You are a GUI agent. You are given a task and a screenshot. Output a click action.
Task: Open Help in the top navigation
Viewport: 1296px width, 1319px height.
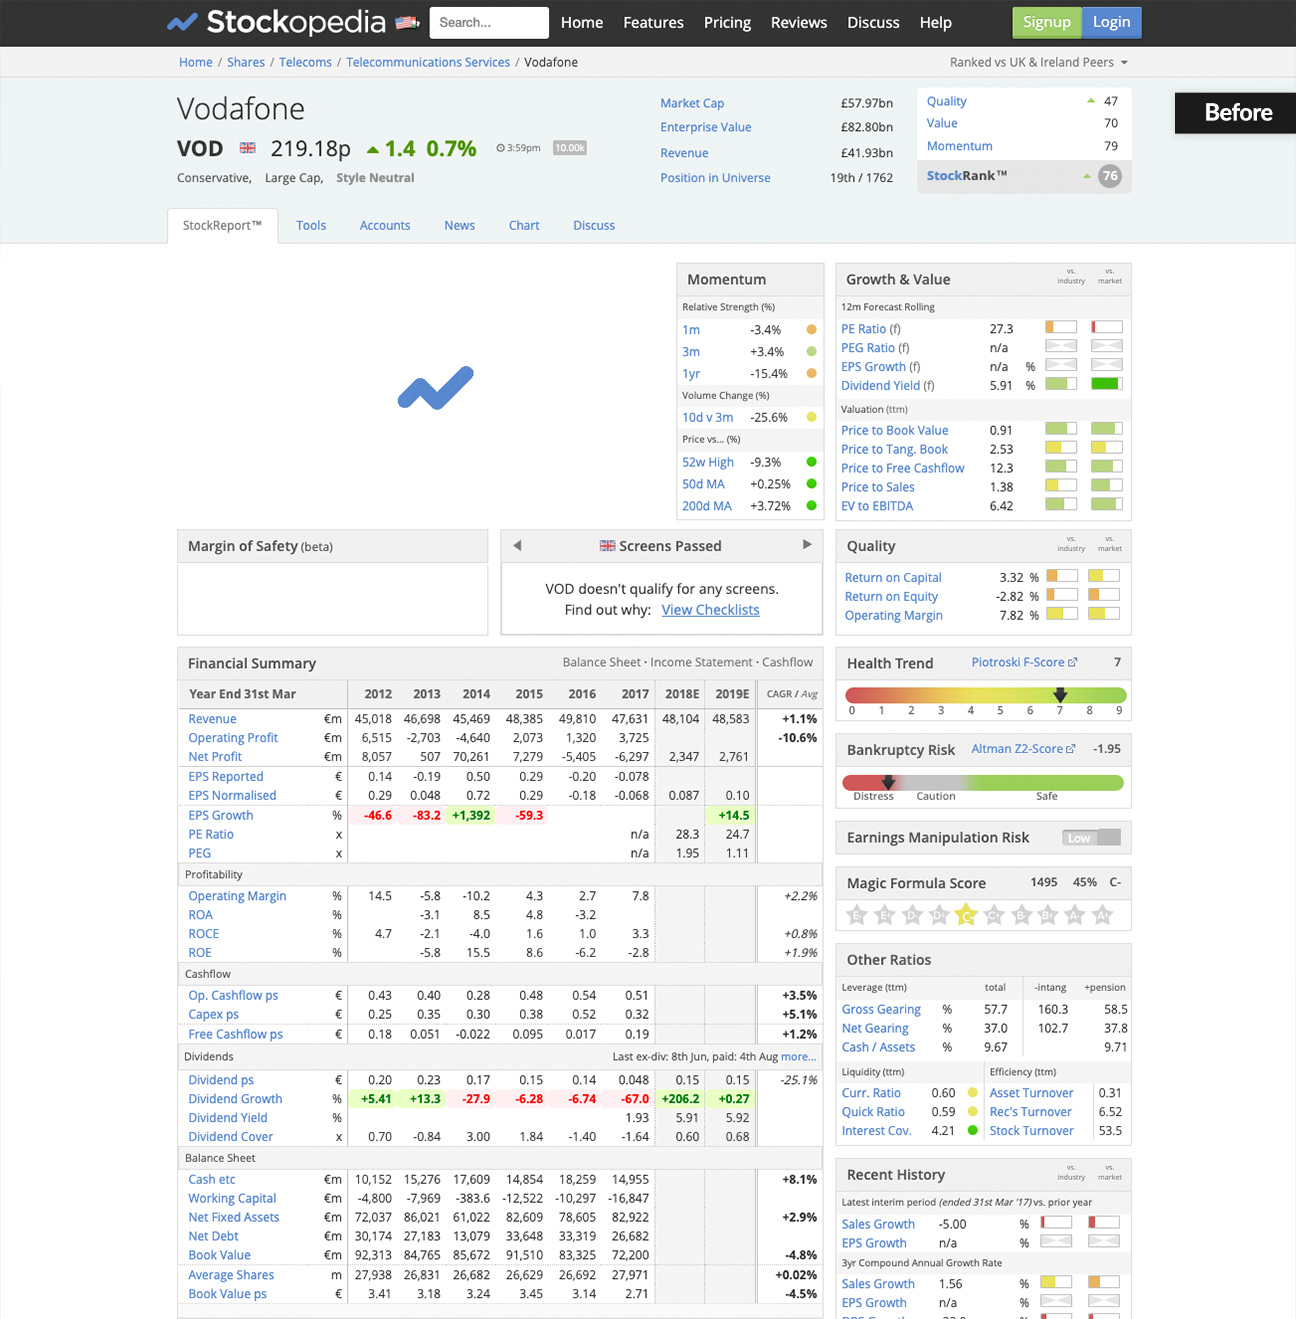[x=936, y=22]
